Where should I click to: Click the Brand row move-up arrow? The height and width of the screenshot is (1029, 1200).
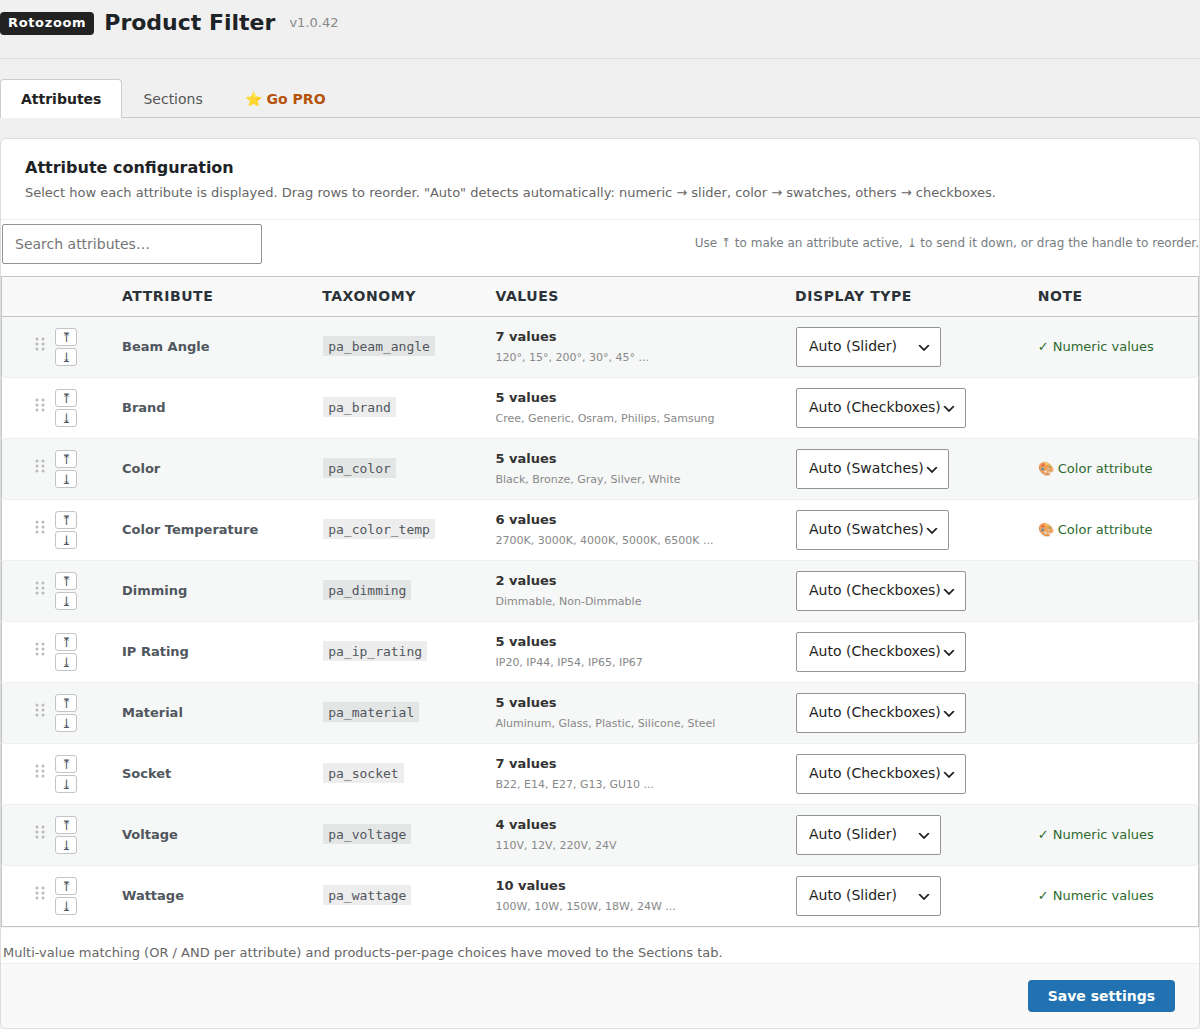coord(66,398)
